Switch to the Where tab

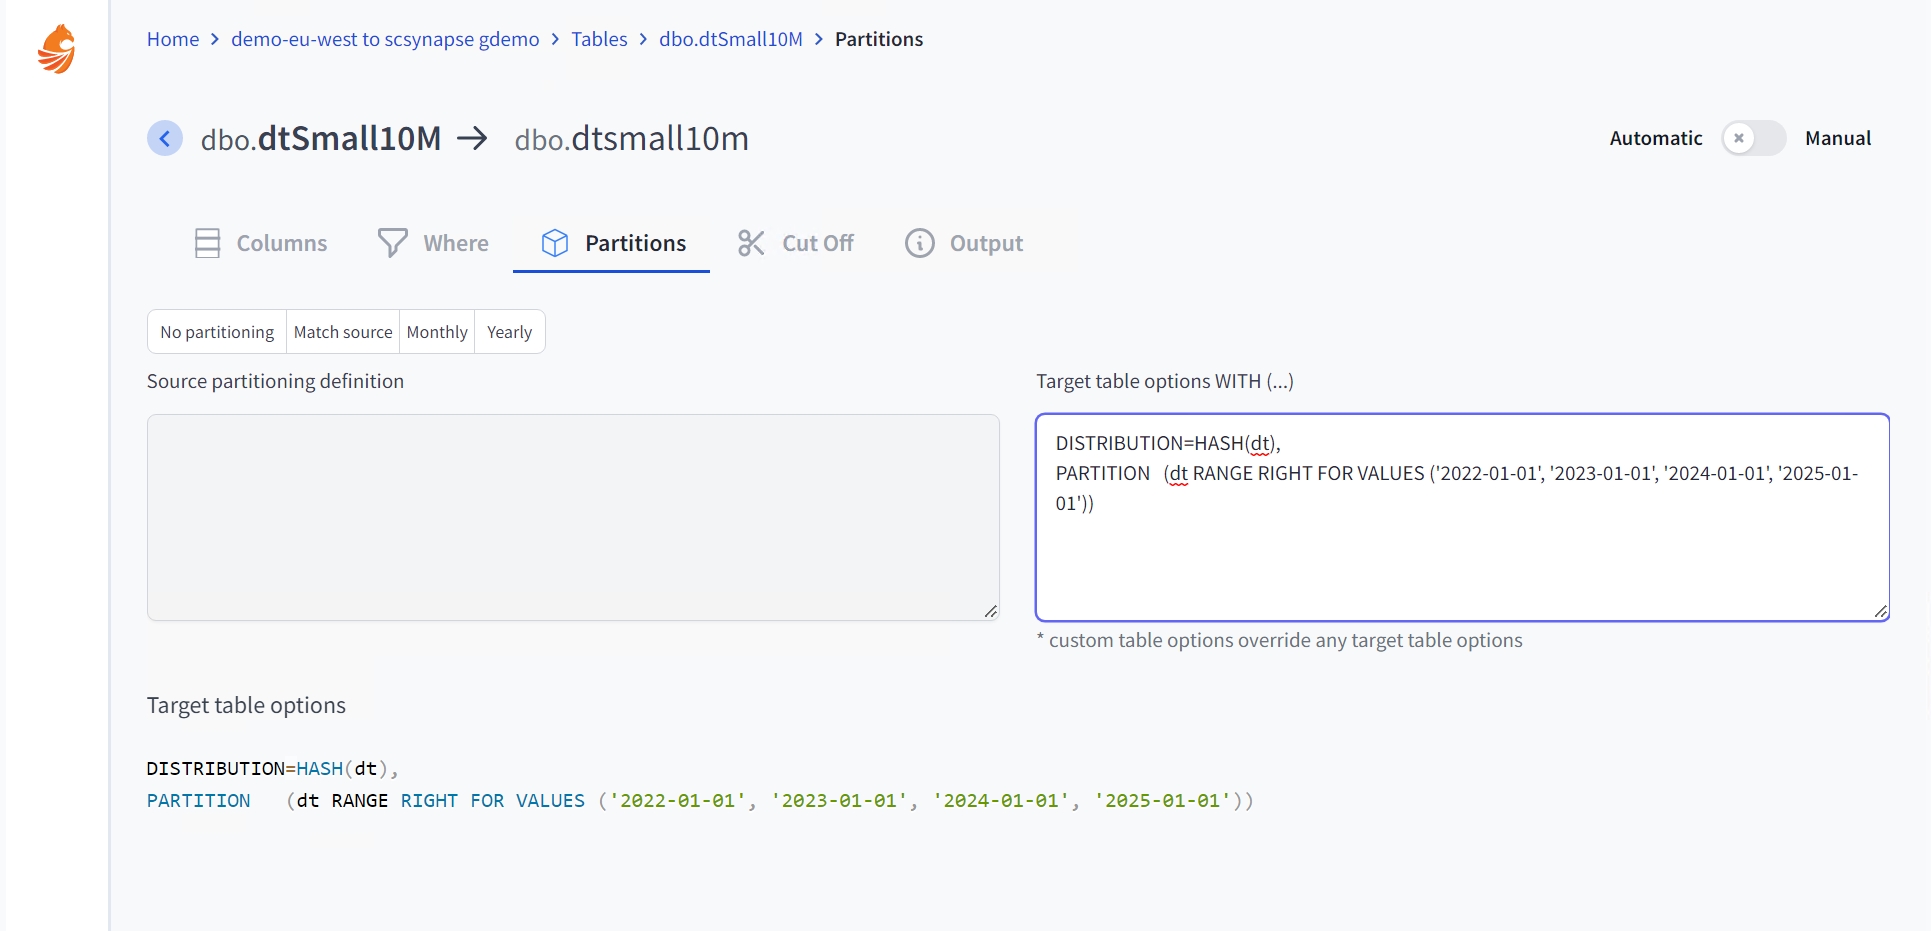point(455,243)
